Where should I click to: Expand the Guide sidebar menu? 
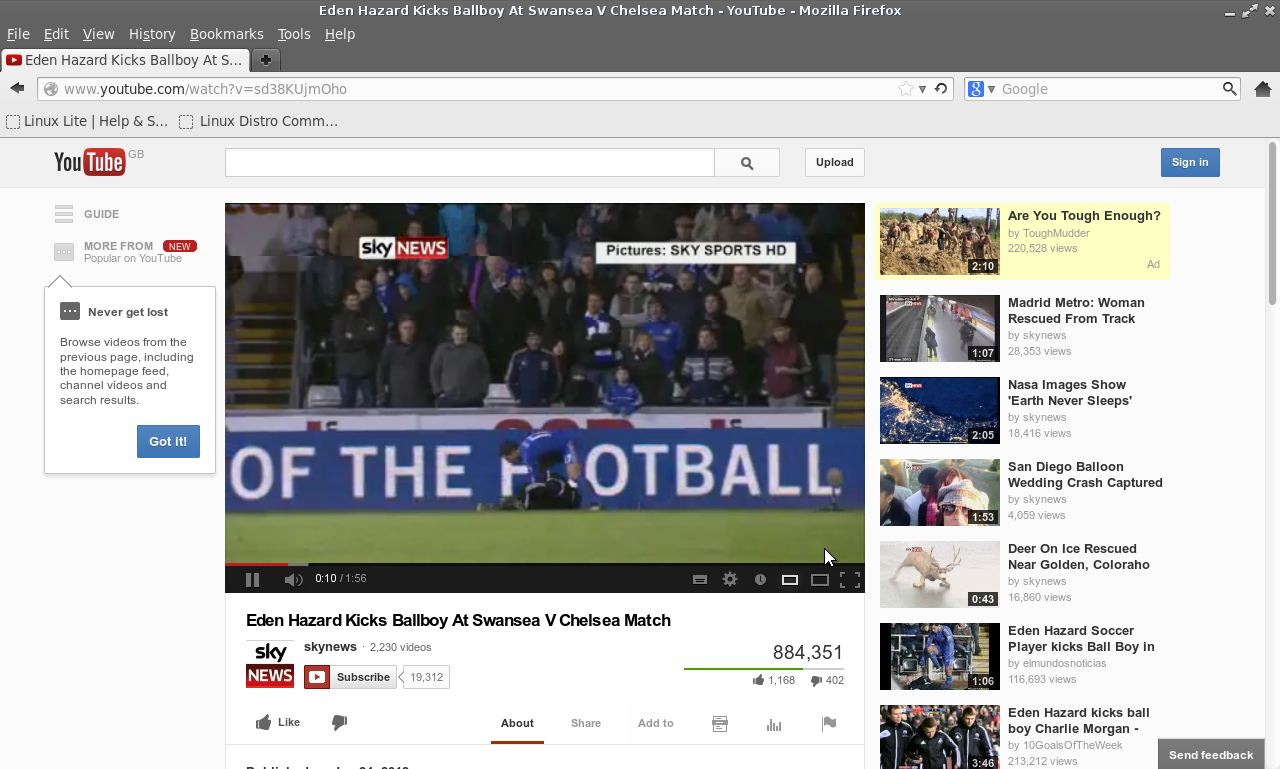pos(87,214)
